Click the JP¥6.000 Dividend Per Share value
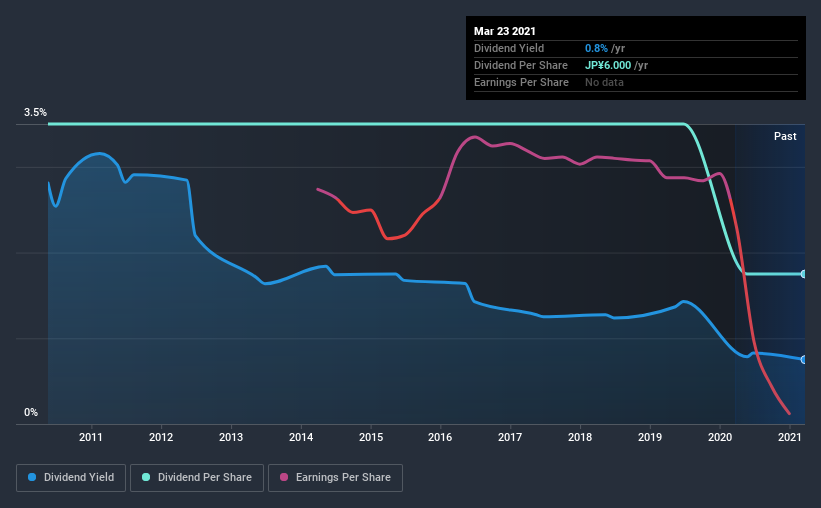 608,65
